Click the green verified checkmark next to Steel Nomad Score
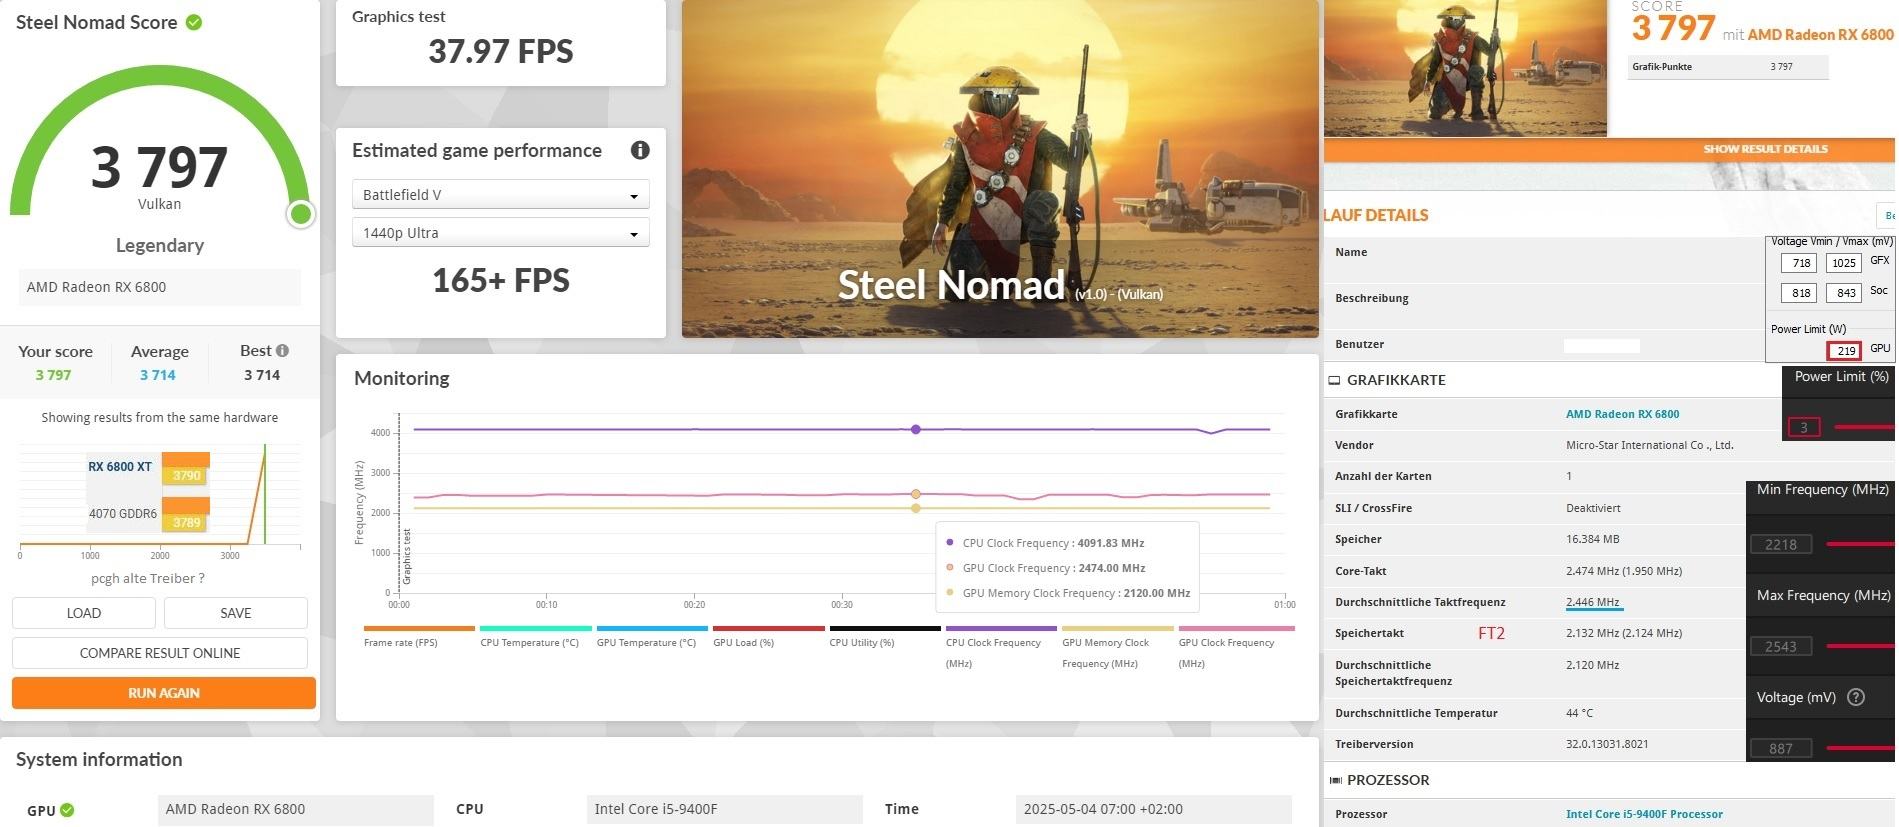 pos(194,22)
